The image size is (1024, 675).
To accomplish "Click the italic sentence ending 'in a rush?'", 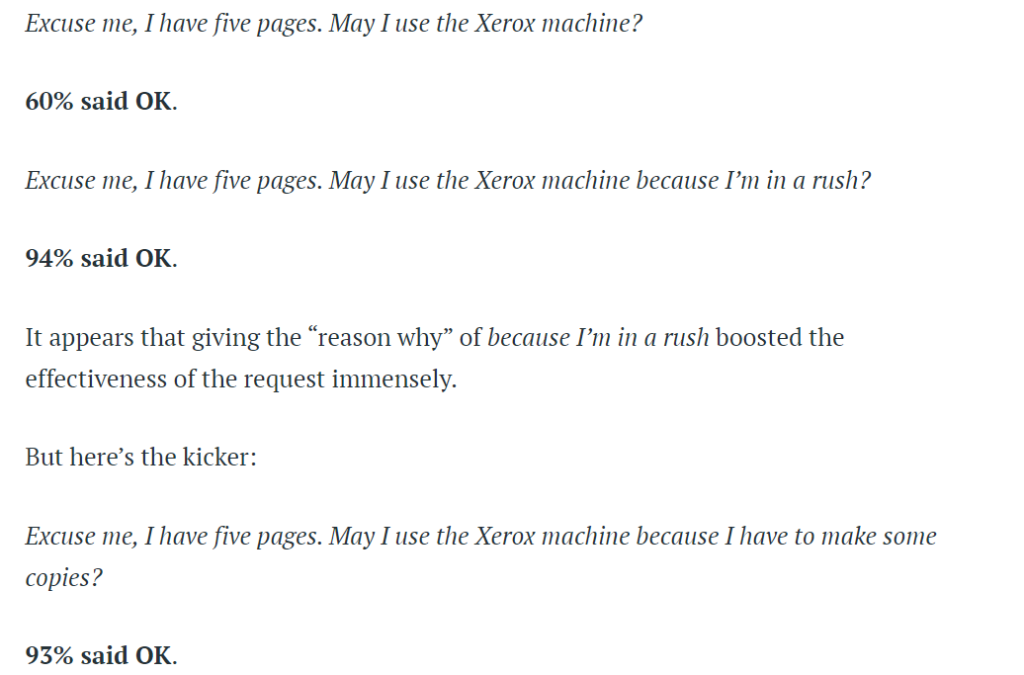I will coord(448,181).
